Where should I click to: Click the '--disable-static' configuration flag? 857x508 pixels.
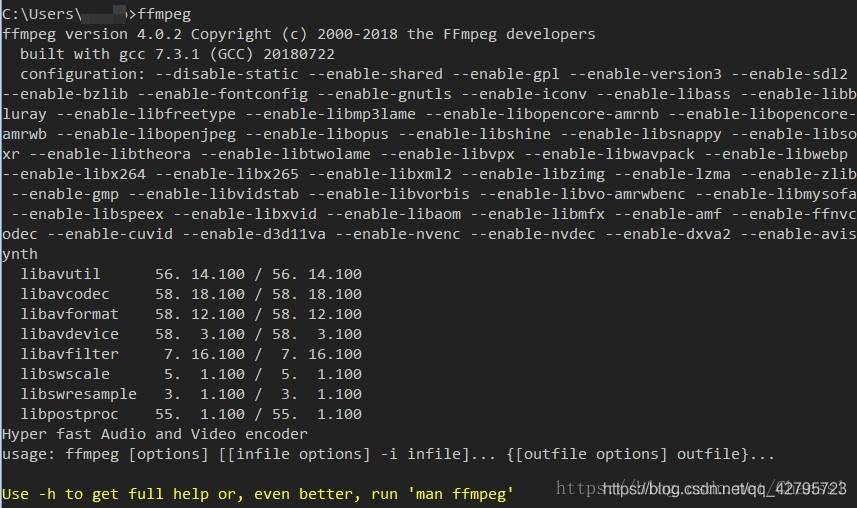tap(227, 74)
